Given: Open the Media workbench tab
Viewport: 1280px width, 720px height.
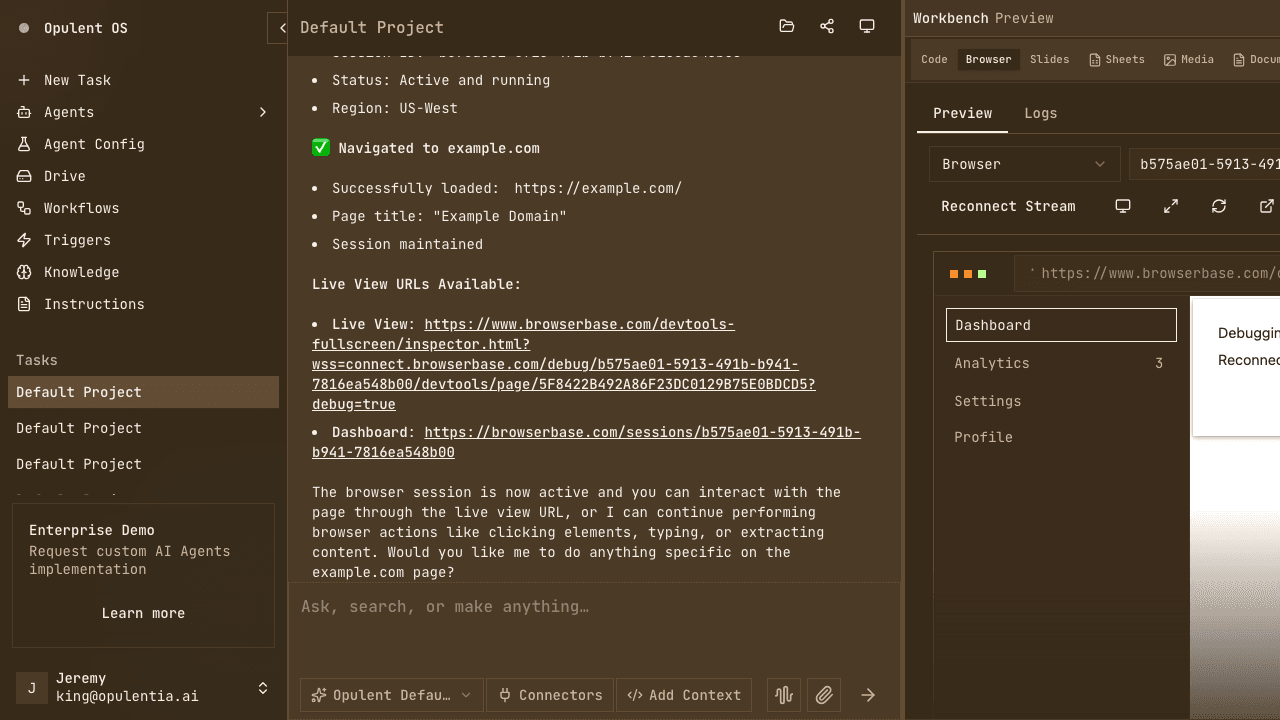Looking at the screenshot, I should 1188,59.
